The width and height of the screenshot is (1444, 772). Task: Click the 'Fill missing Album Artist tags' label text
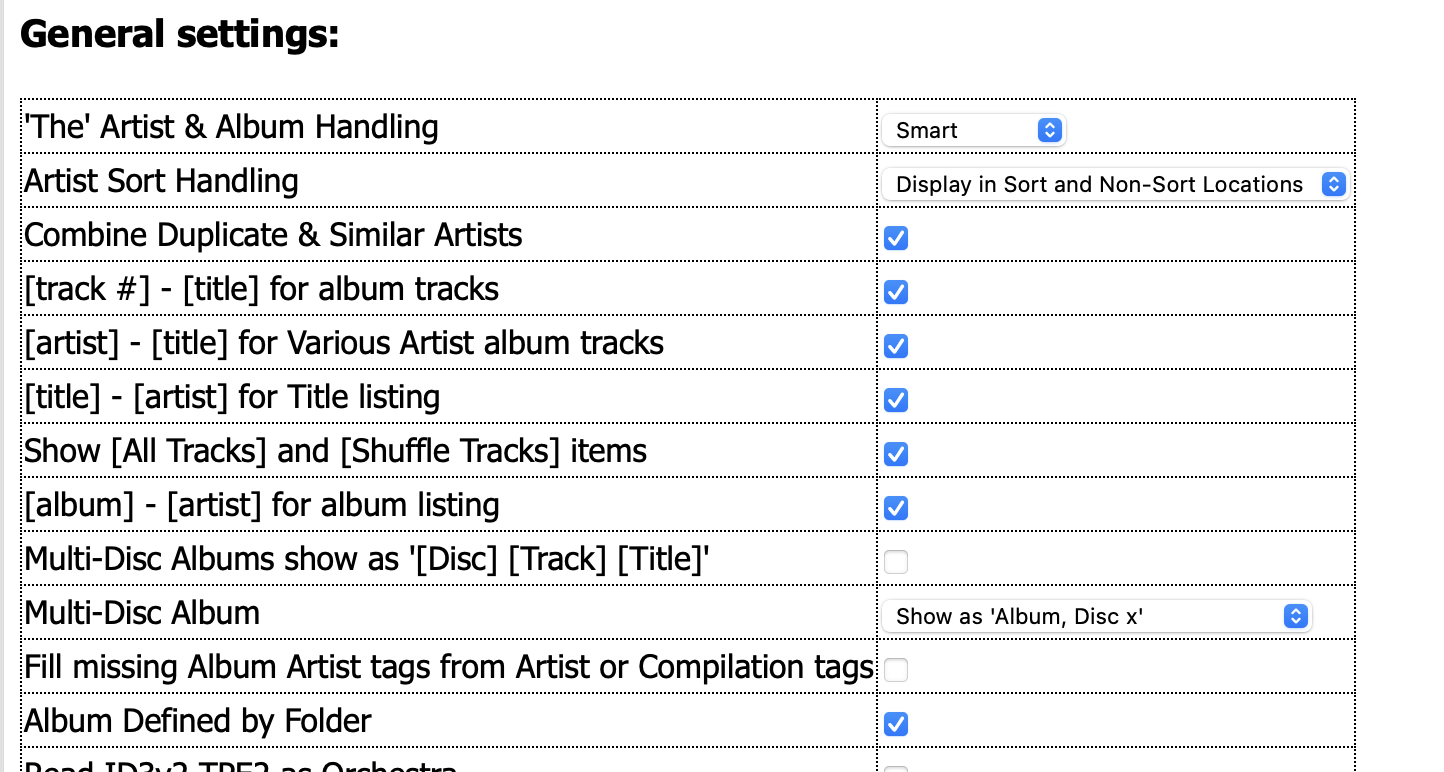(x=449, y=667)
